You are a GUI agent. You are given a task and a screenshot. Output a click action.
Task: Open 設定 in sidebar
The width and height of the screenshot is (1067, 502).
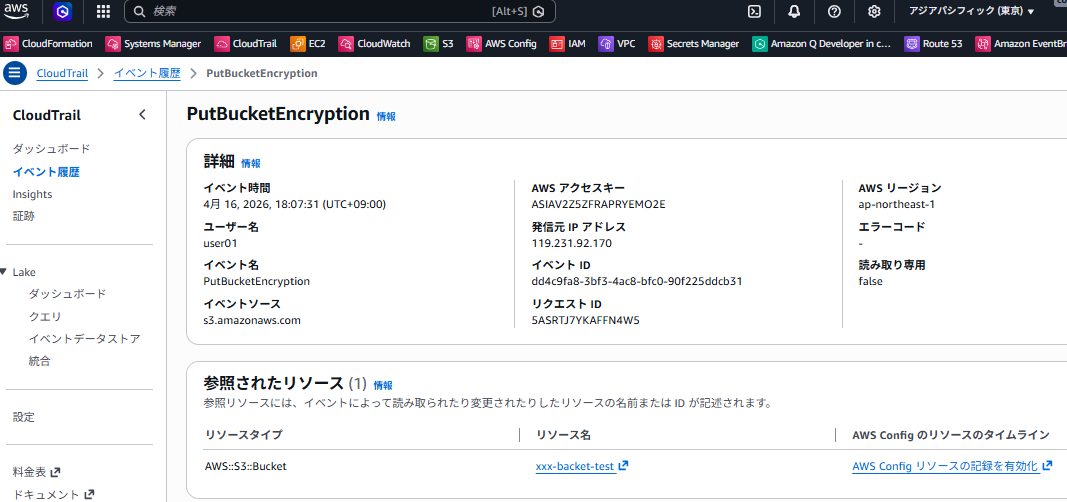click(23, 417)
